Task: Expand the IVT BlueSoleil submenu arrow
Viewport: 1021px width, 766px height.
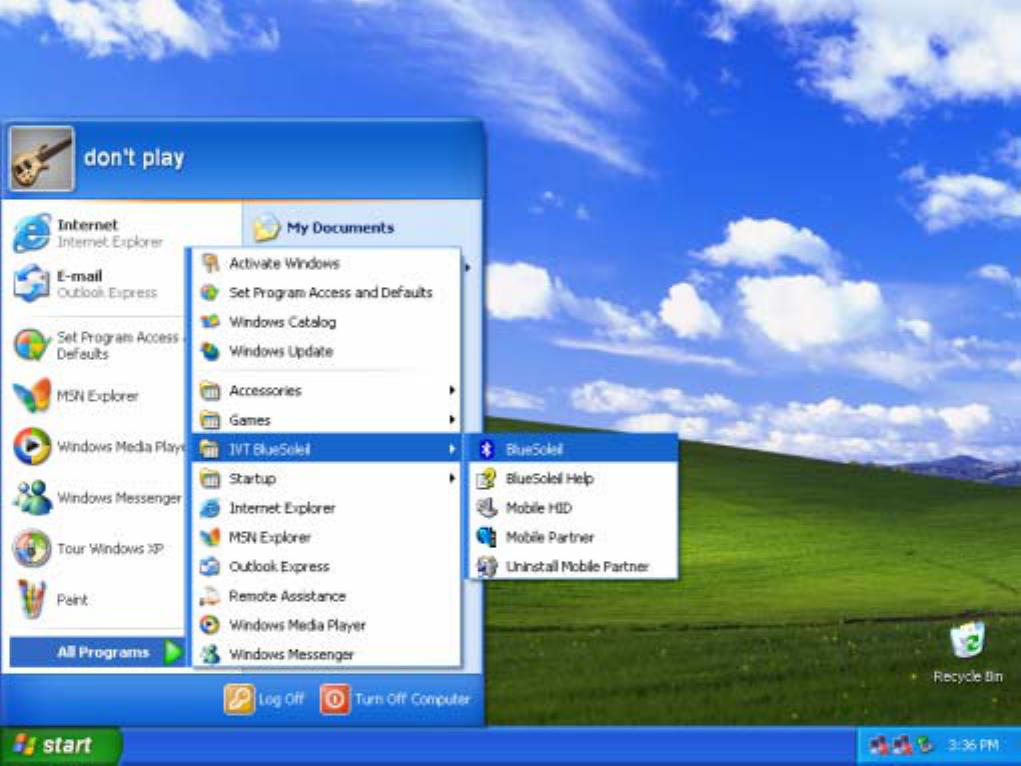Action: (451, 449)
